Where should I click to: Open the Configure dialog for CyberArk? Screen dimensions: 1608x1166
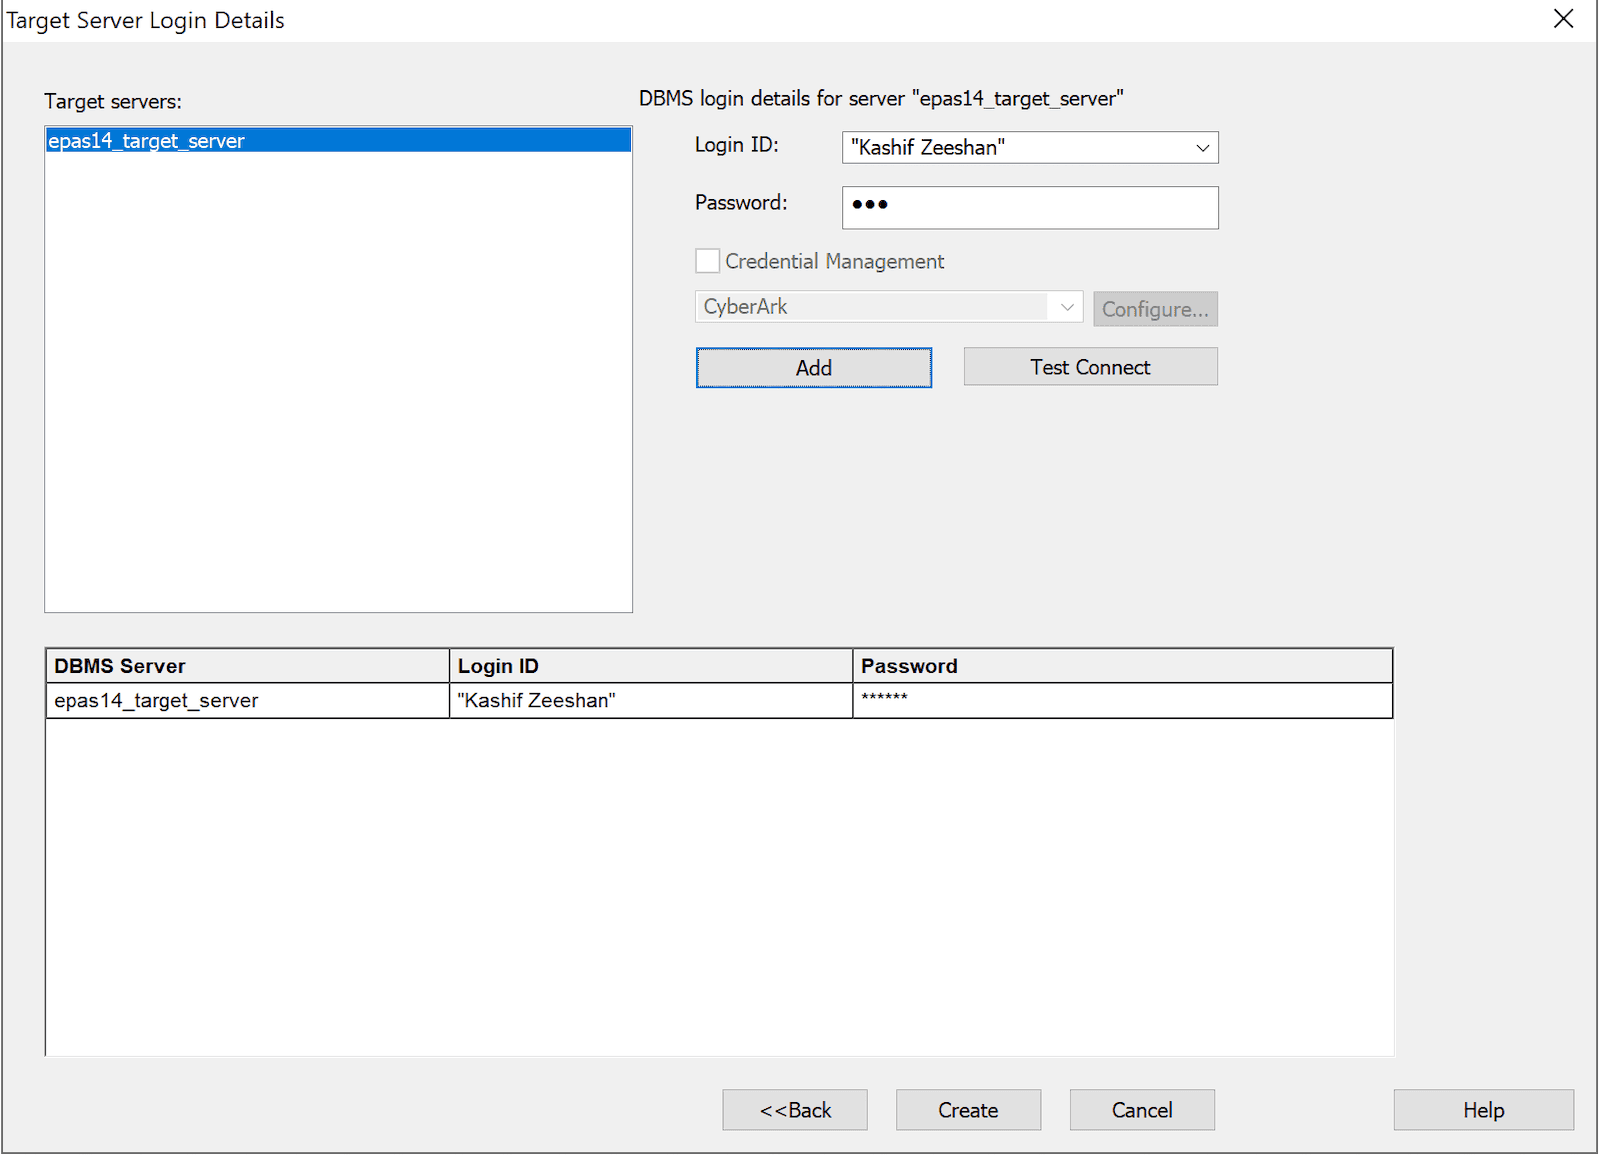pos(1155,308)
